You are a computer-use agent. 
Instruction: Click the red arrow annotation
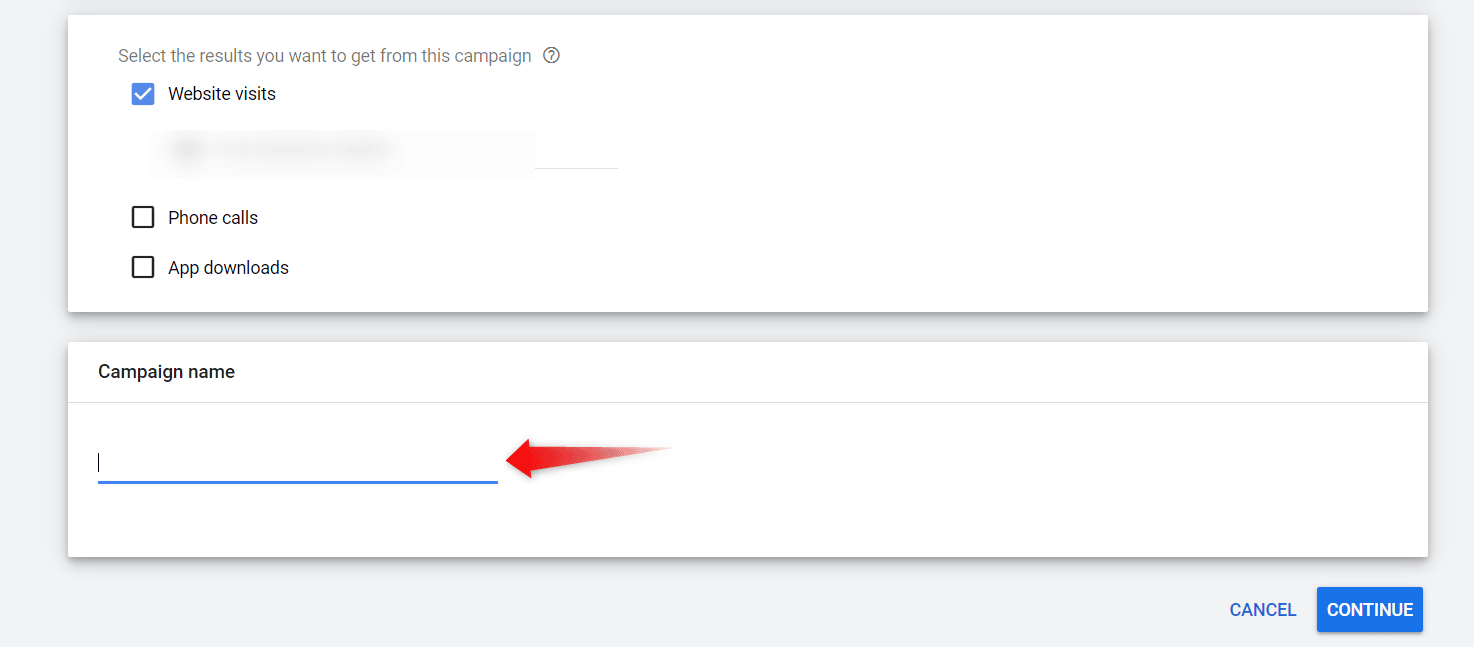(590, 459)
